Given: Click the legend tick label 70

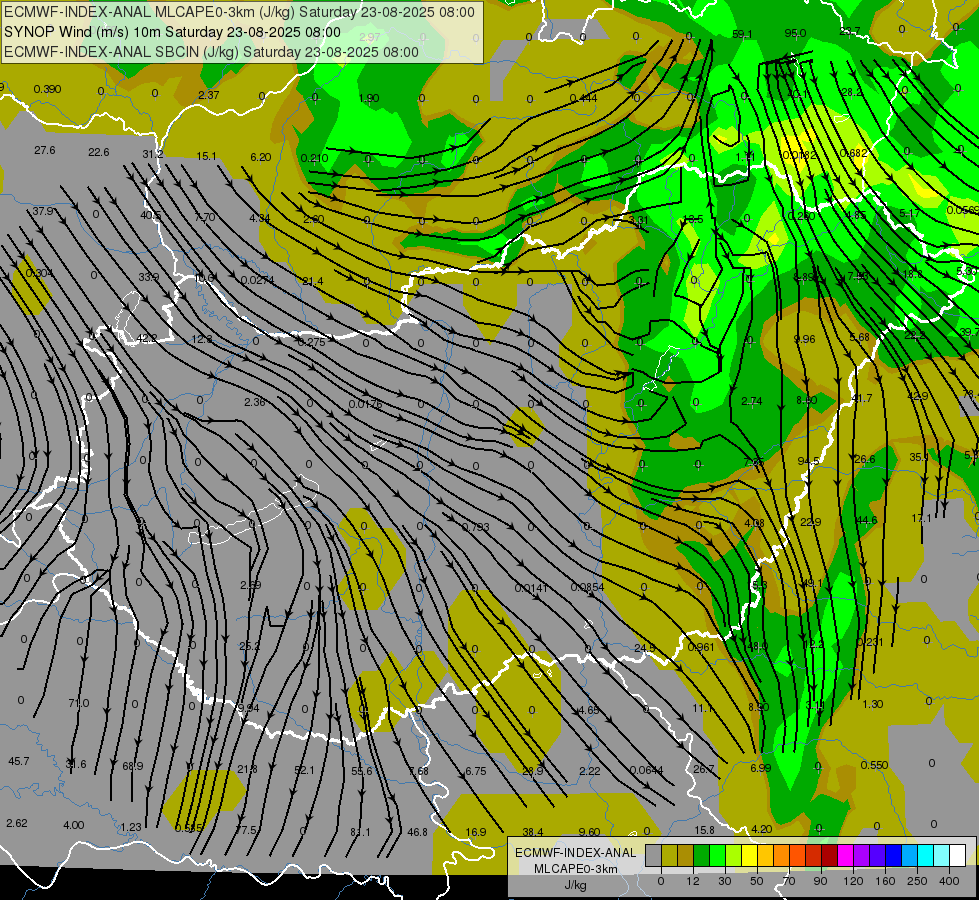Looking at the screenshot, I should 789,881.
